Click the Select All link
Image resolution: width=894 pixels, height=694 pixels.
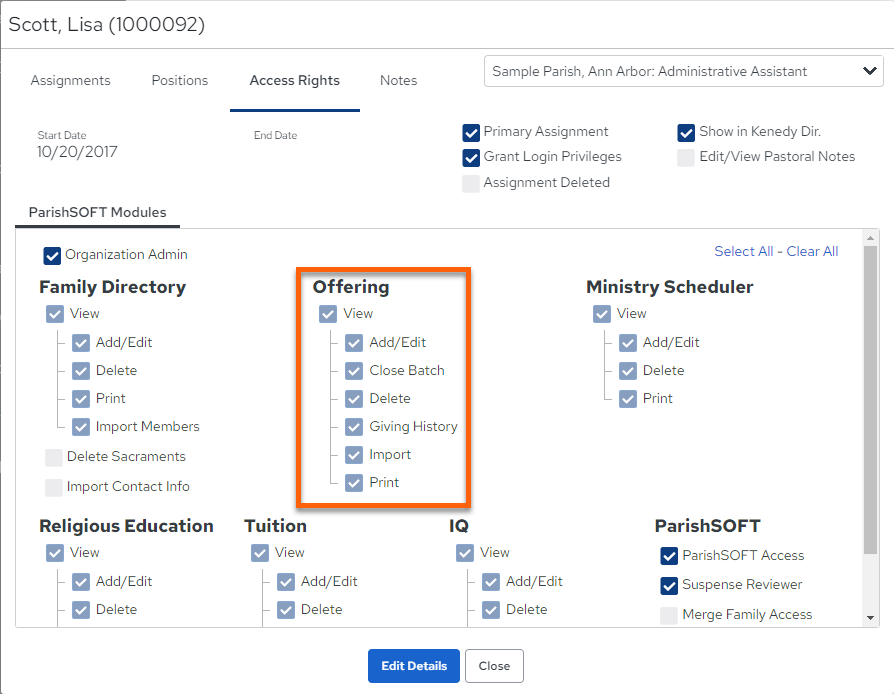click(x=743, y=251)
